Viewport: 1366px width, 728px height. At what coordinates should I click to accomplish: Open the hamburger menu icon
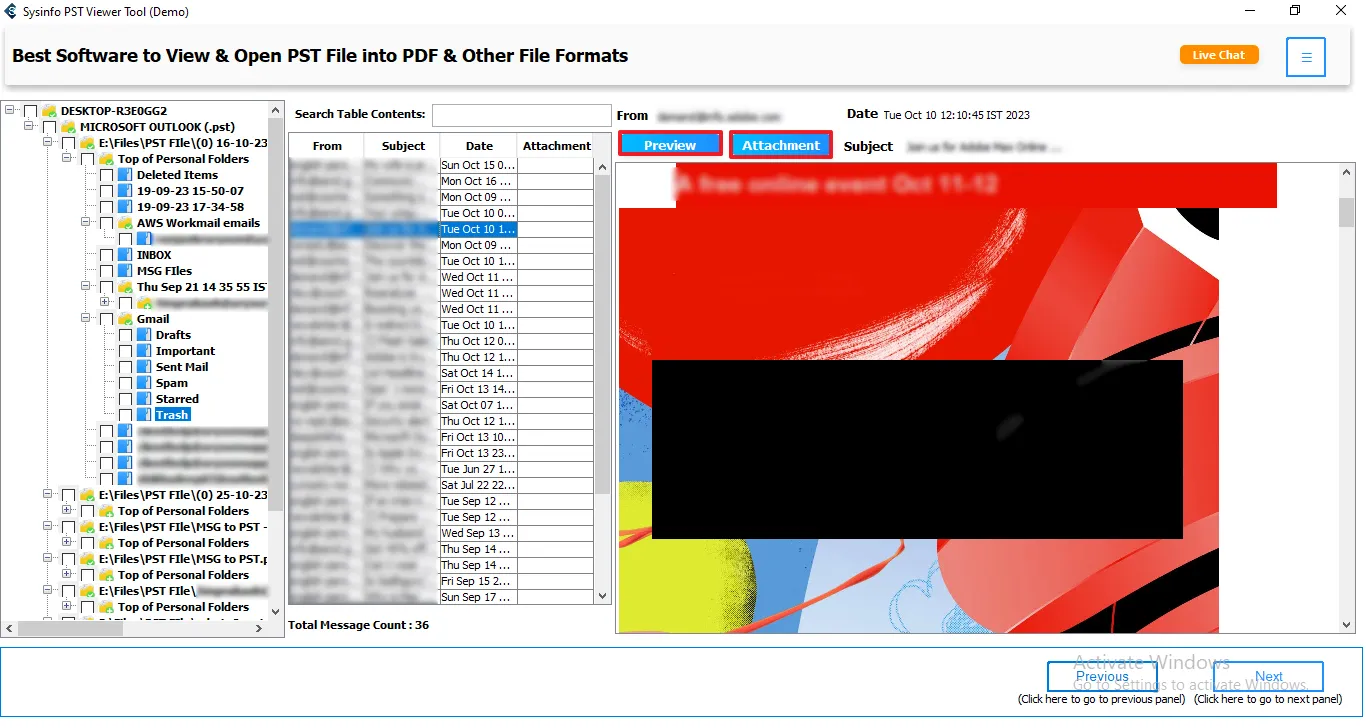click(1306, 57)
